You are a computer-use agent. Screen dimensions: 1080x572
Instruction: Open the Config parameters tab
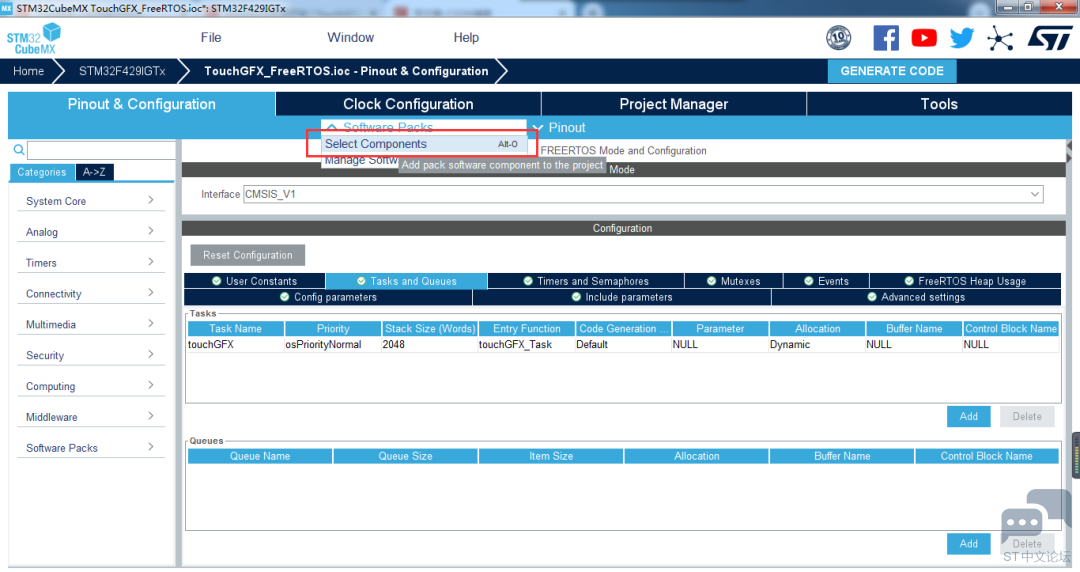328,297
